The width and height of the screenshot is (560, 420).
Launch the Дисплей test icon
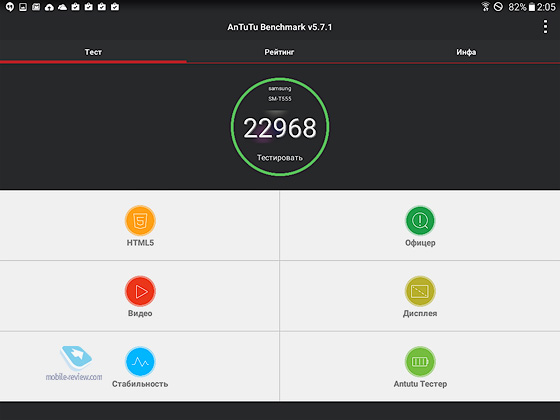[420, 291]
